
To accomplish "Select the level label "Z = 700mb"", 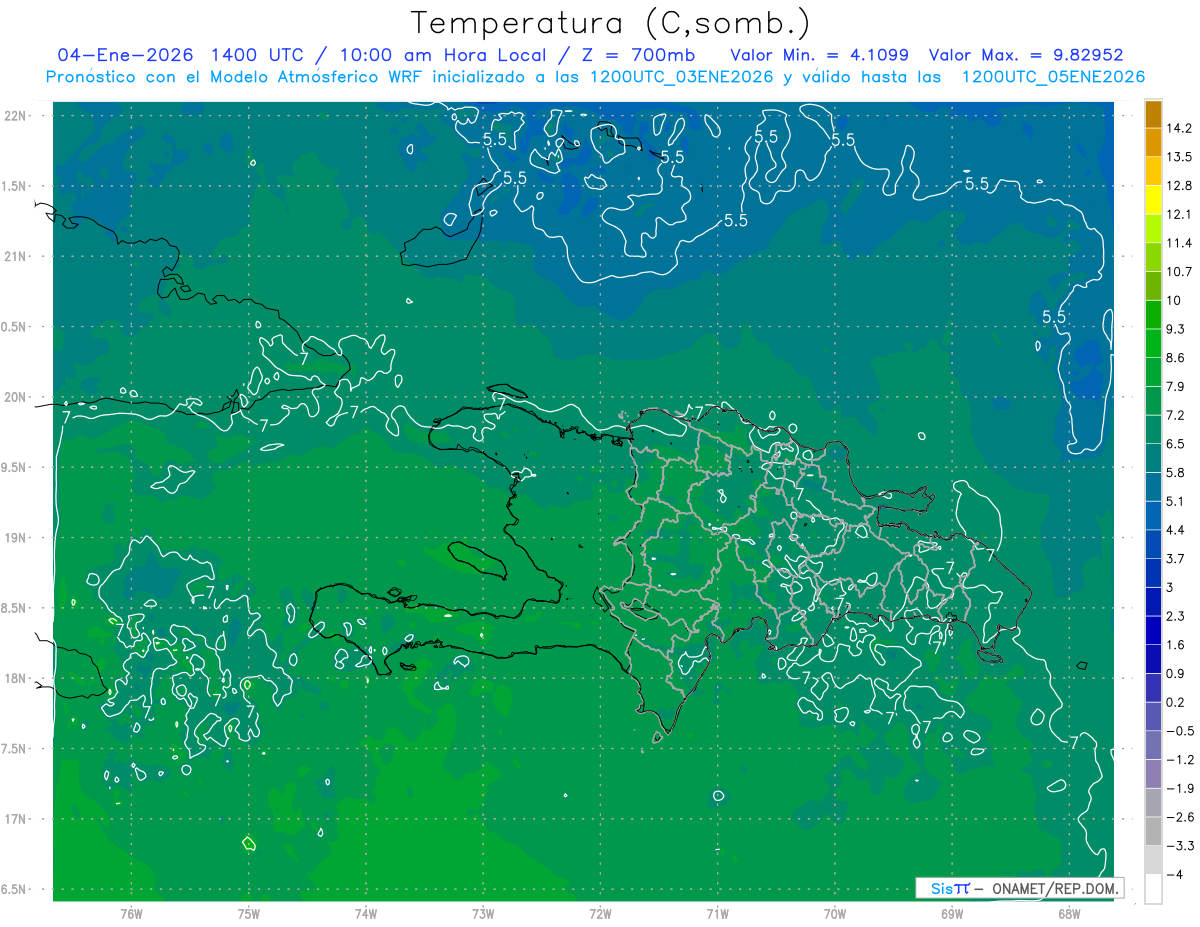I will coord(636,55).
